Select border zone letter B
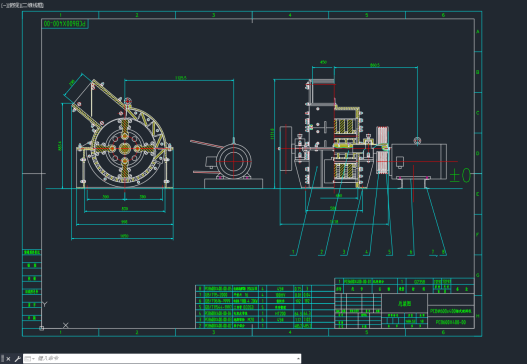 (x=478, y=72)
